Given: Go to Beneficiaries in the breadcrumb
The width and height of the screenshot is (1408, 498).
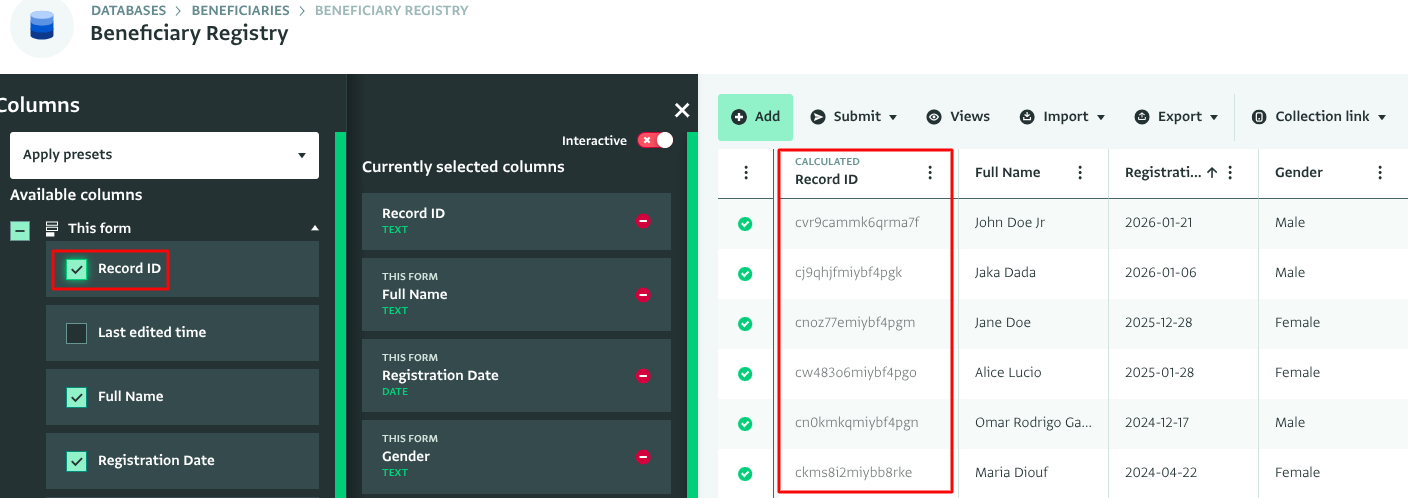Looking at the screenshot, I should click(x=240, y=11).
